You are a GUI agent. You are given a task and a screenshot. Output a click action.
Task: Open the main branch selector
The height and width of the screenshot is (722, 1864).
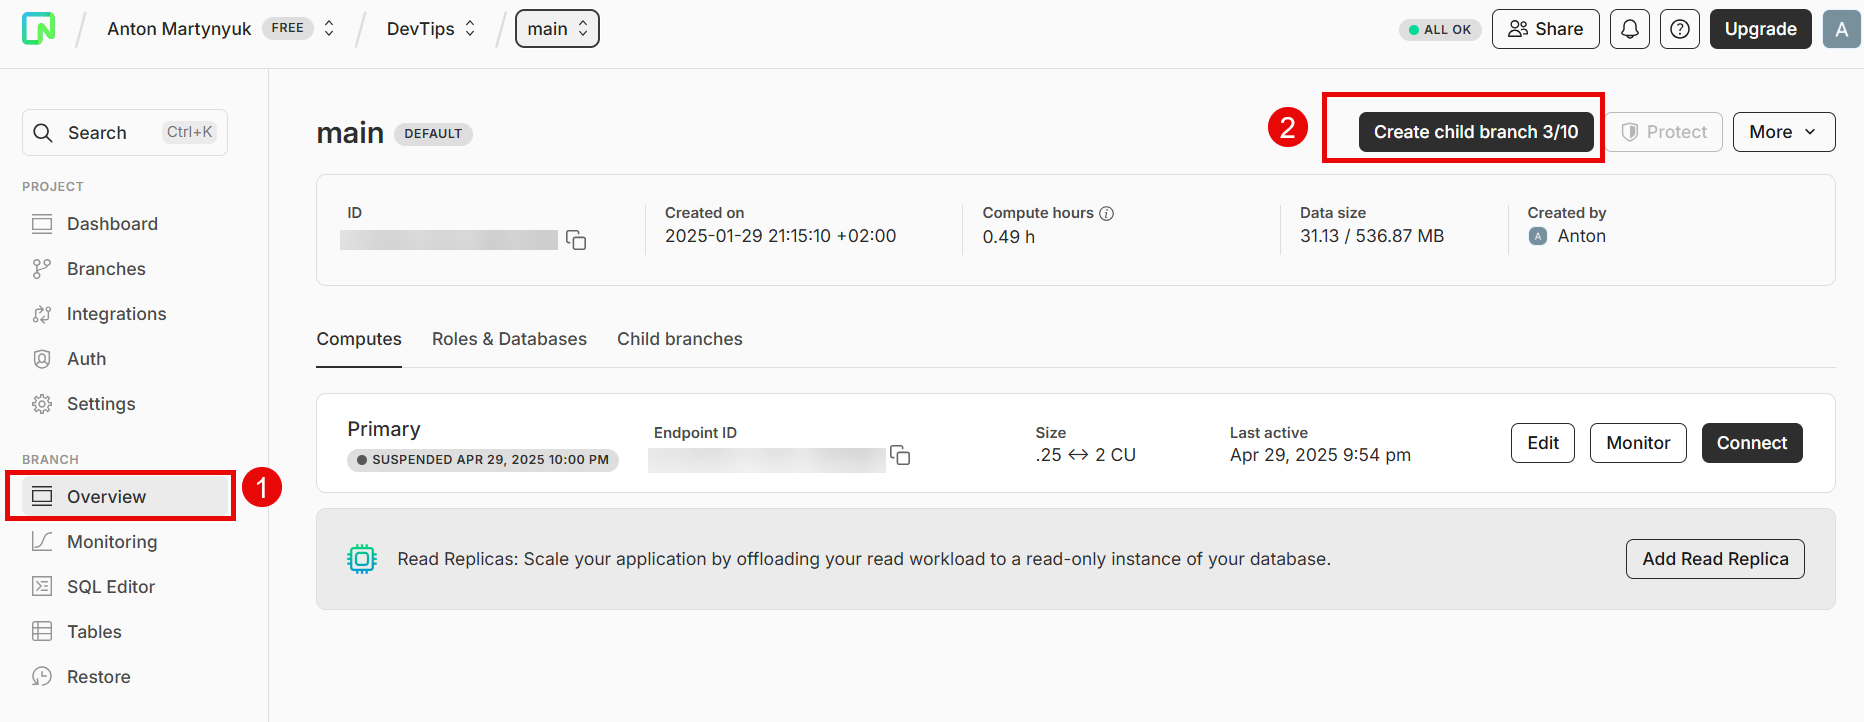(557, 29)
